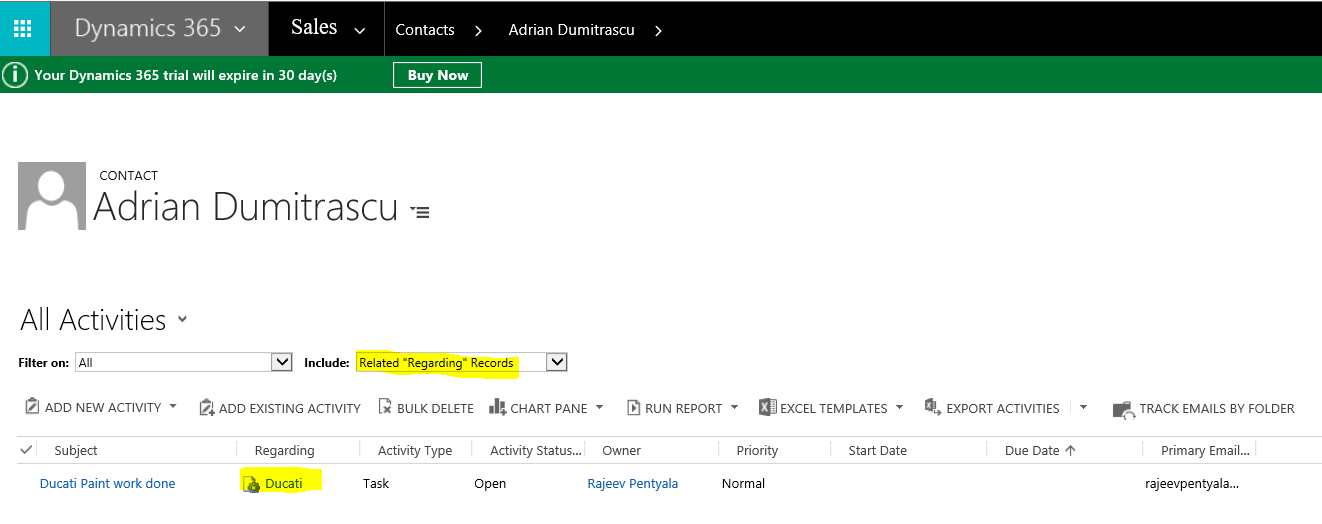1322x524 pixels.
Task: Open the app launcher waffle icon
Action: coord(23,28)
